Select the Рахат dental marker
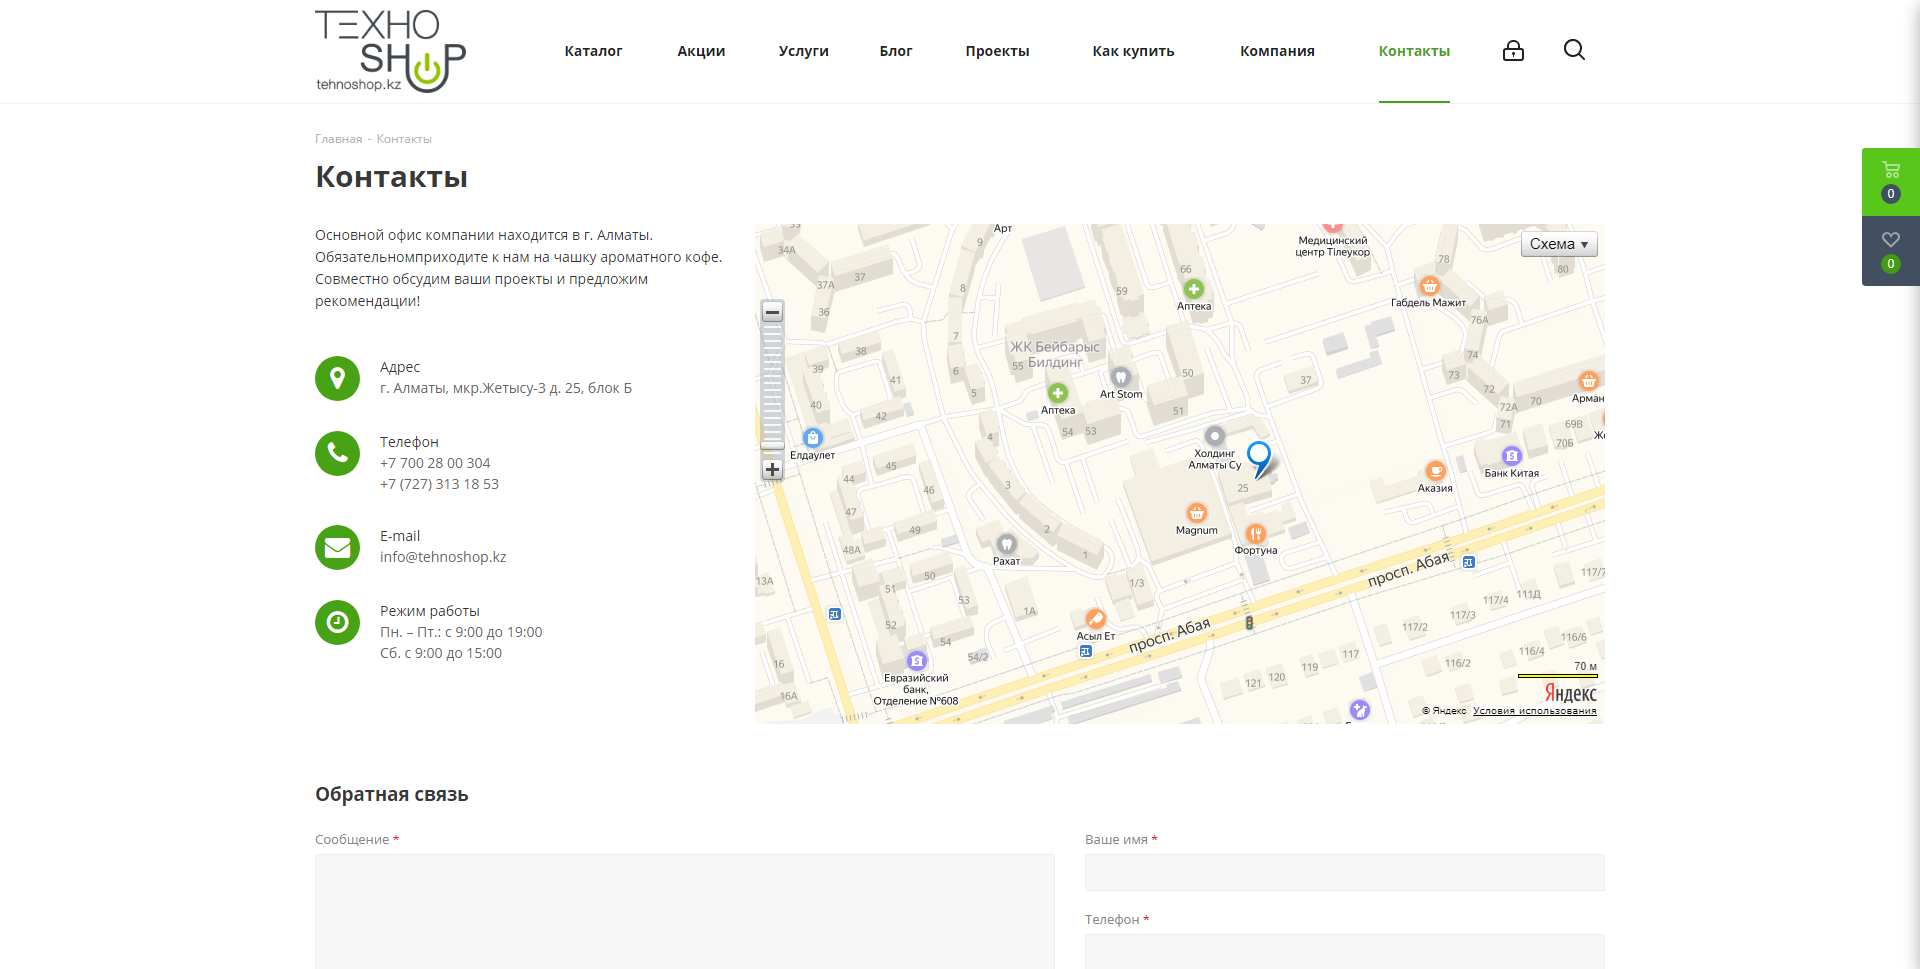Image resolution: width=1920 pixels, height=969 pixels. 1007,544
